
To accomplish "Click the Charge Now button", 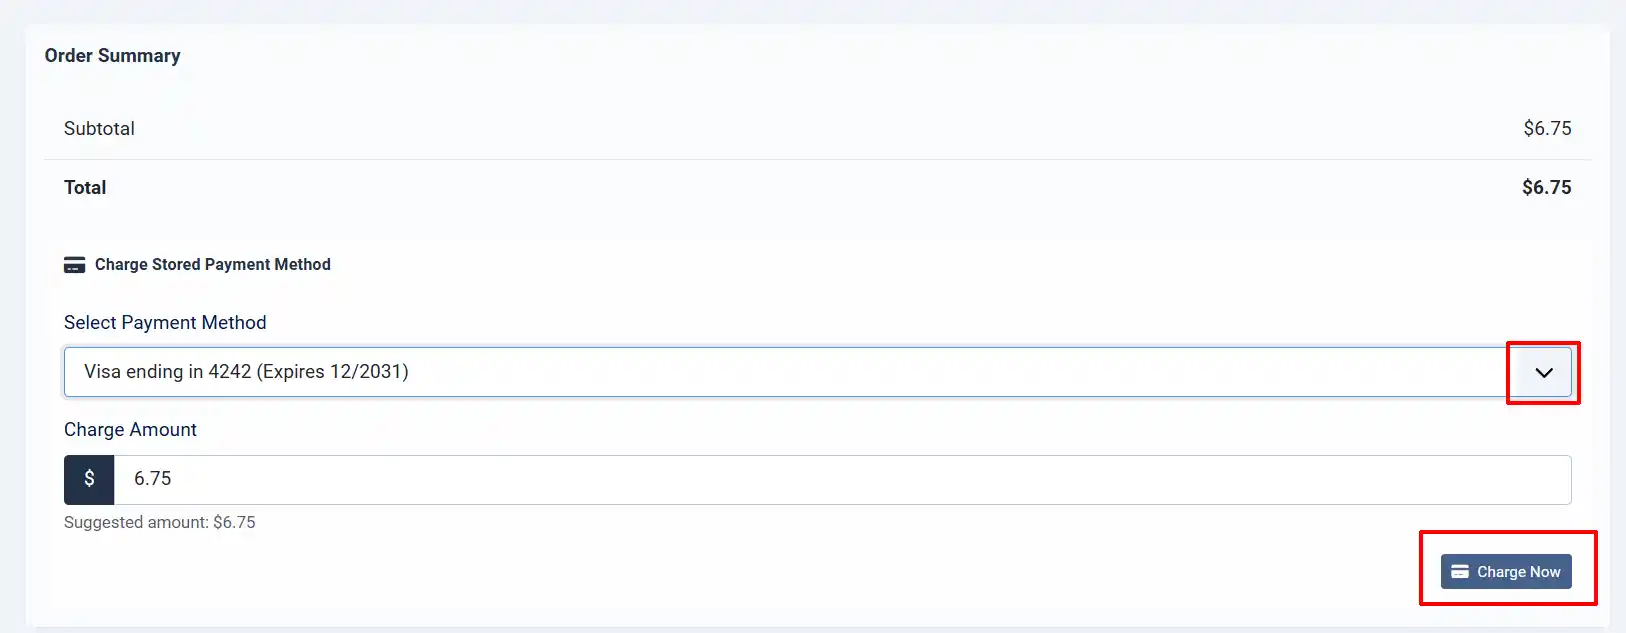I will pyautogui.click(x=1506, y=572).
